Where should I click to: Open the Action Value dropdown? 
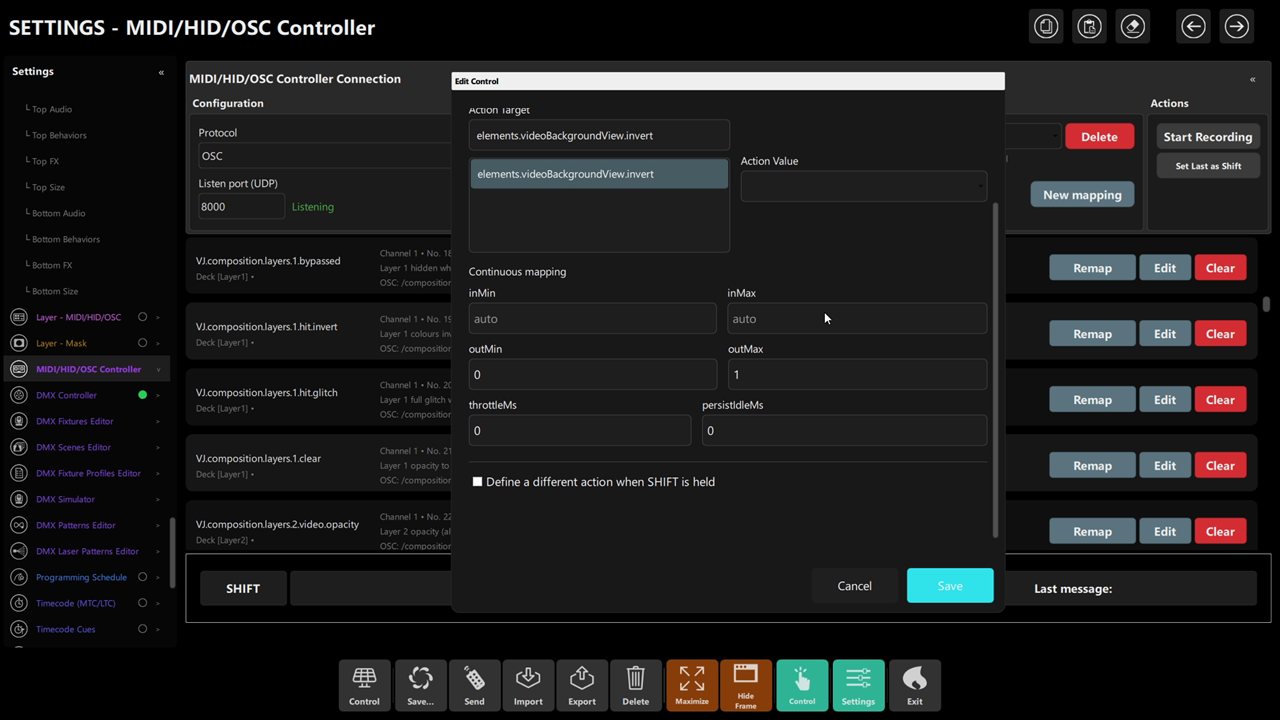[864, 186]
